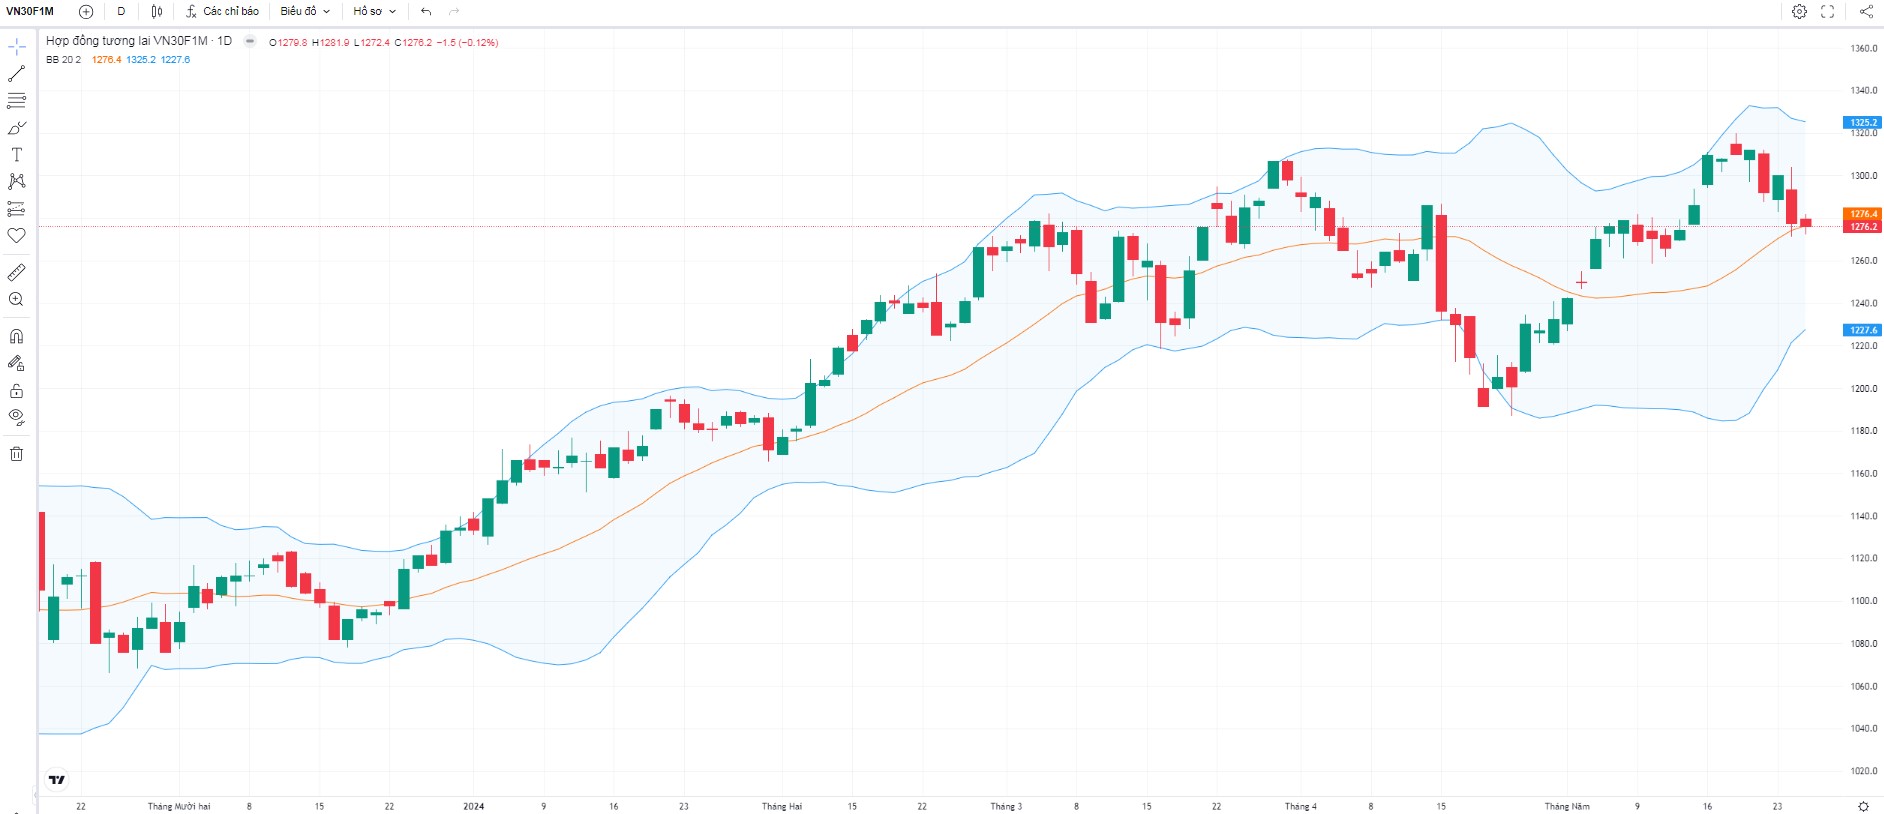
Task: Undo the last chart action
Action: 426,11
